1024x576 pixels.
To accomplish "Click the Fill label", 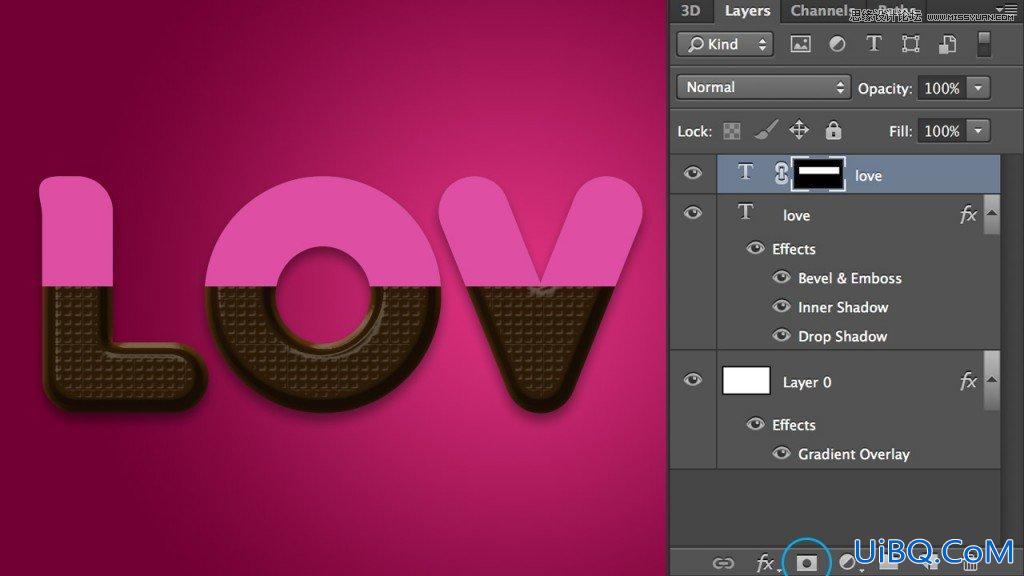I will [900, 131].
